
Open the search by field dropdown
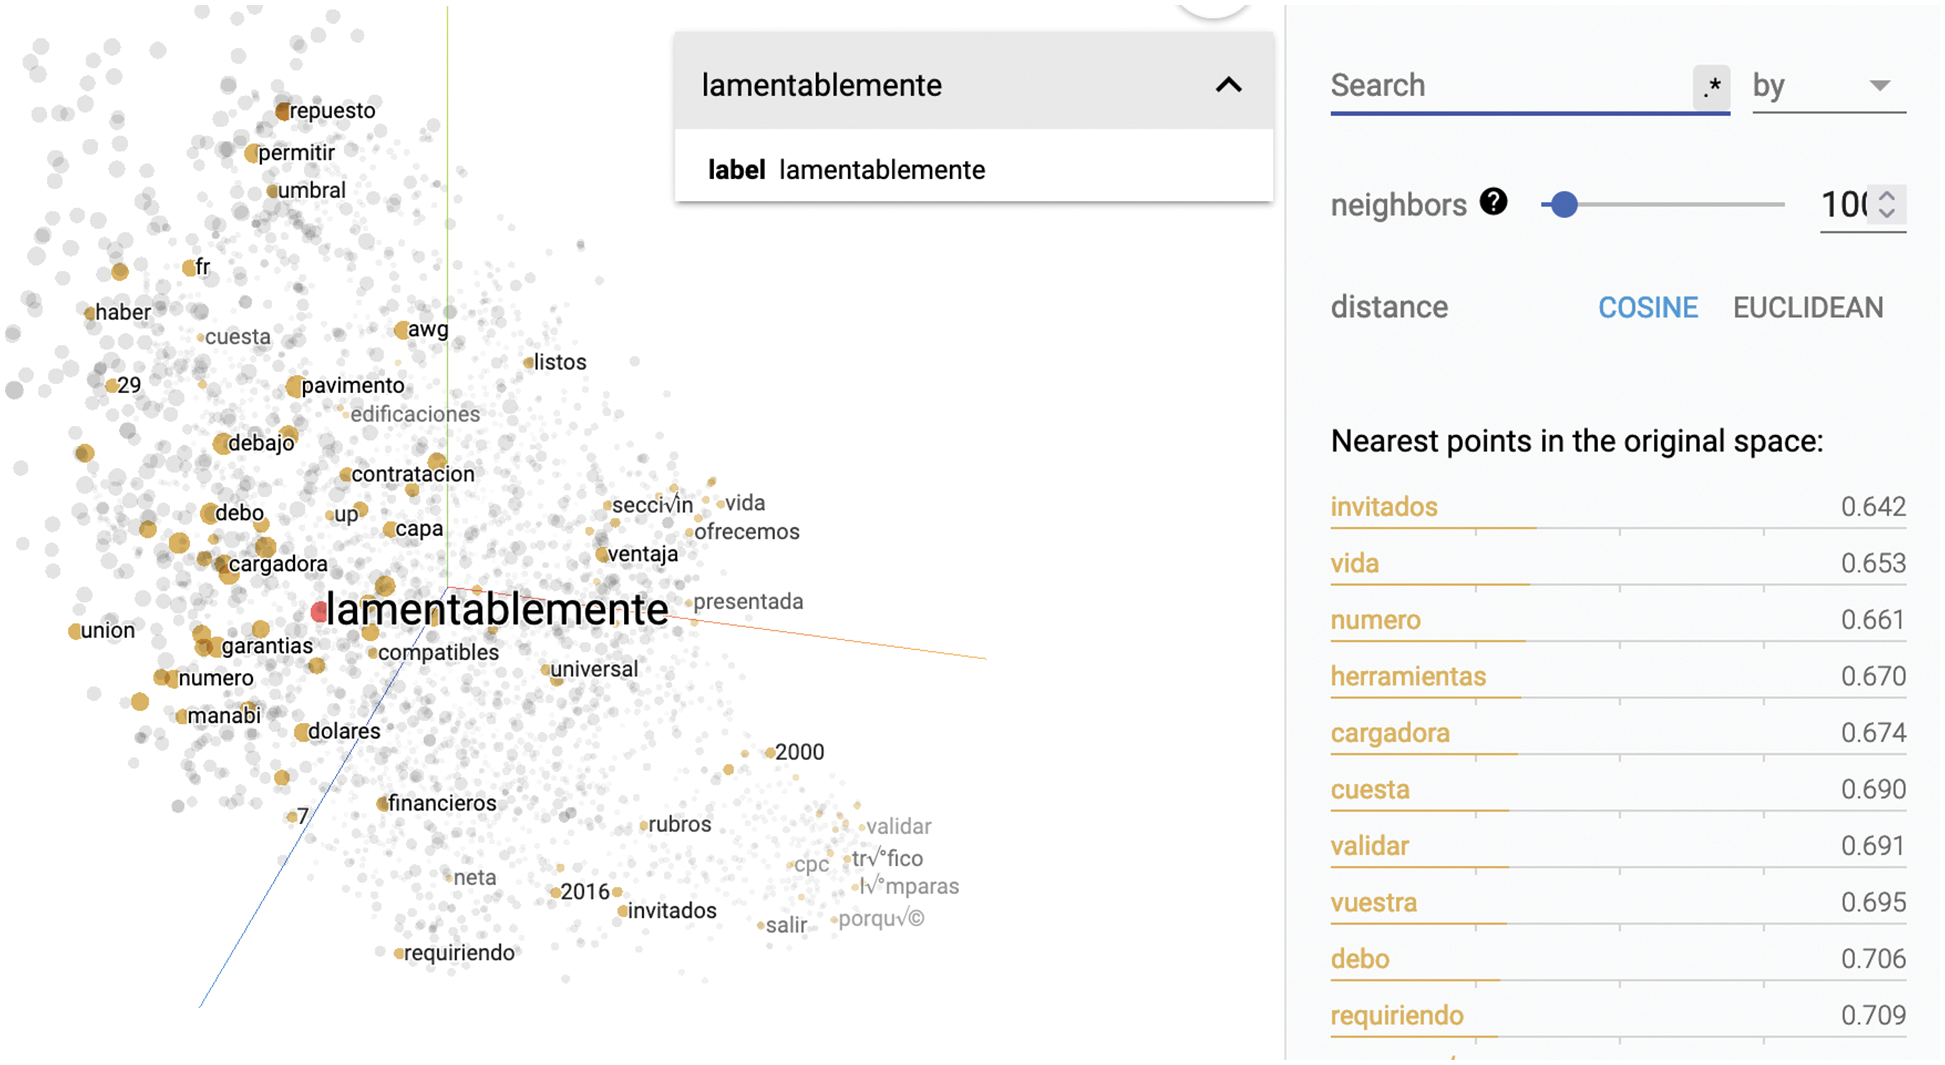point(1828,87)
